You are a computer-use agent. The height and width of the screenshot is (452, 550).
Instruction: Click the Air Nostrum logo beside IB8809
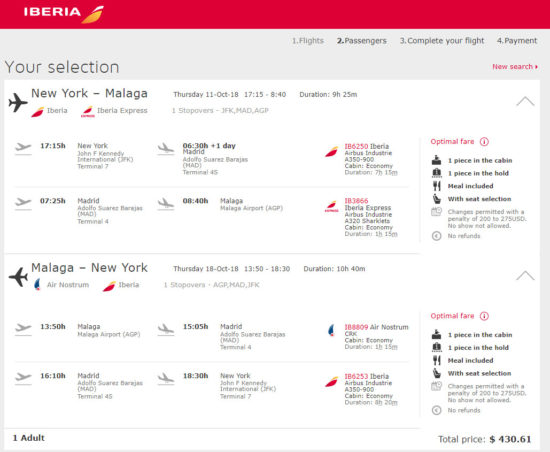pyautogui.click(x=331, y=330)
